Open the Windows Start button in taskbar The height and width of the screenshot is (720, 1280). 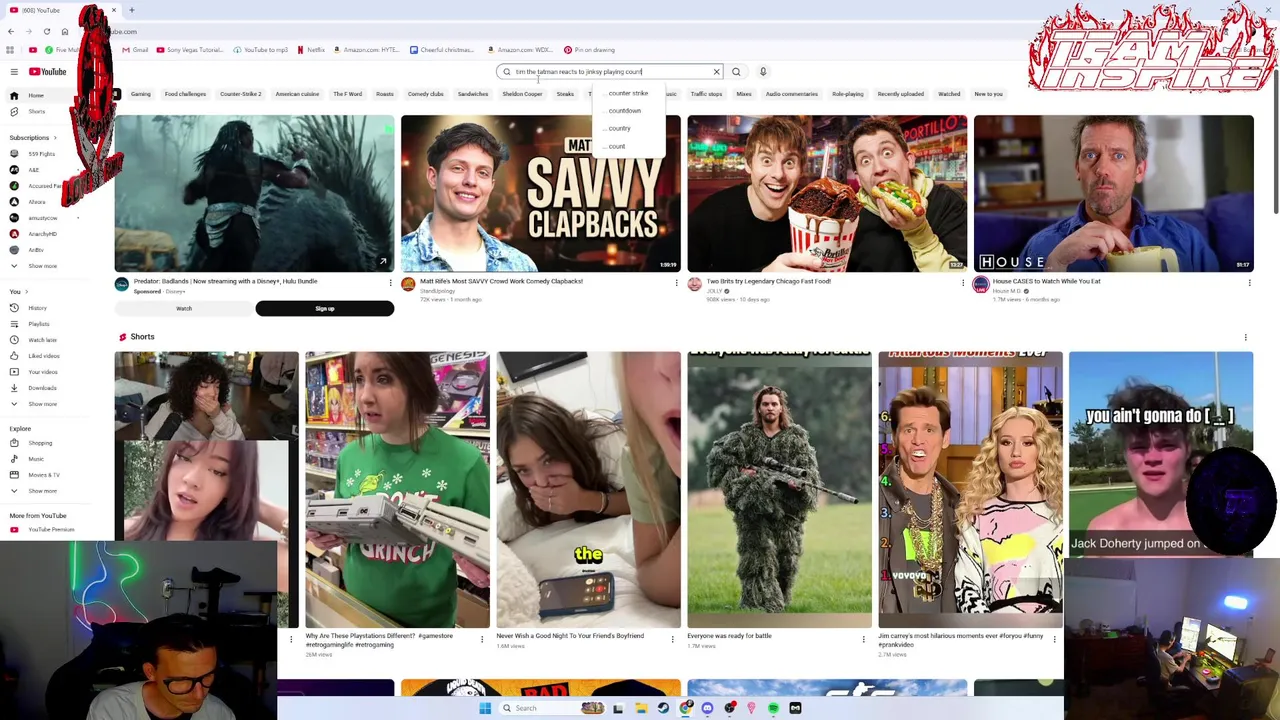[x=485, y=708]
